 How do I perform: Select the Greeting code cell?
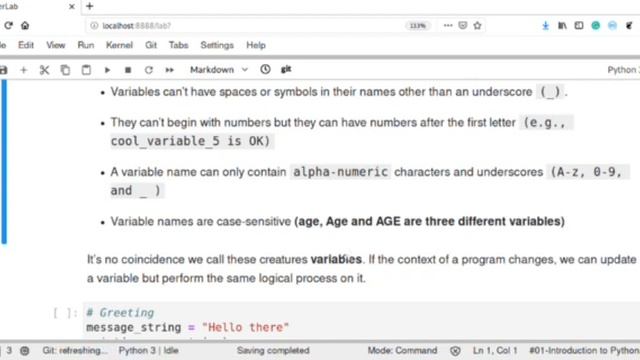click(361, 320)
